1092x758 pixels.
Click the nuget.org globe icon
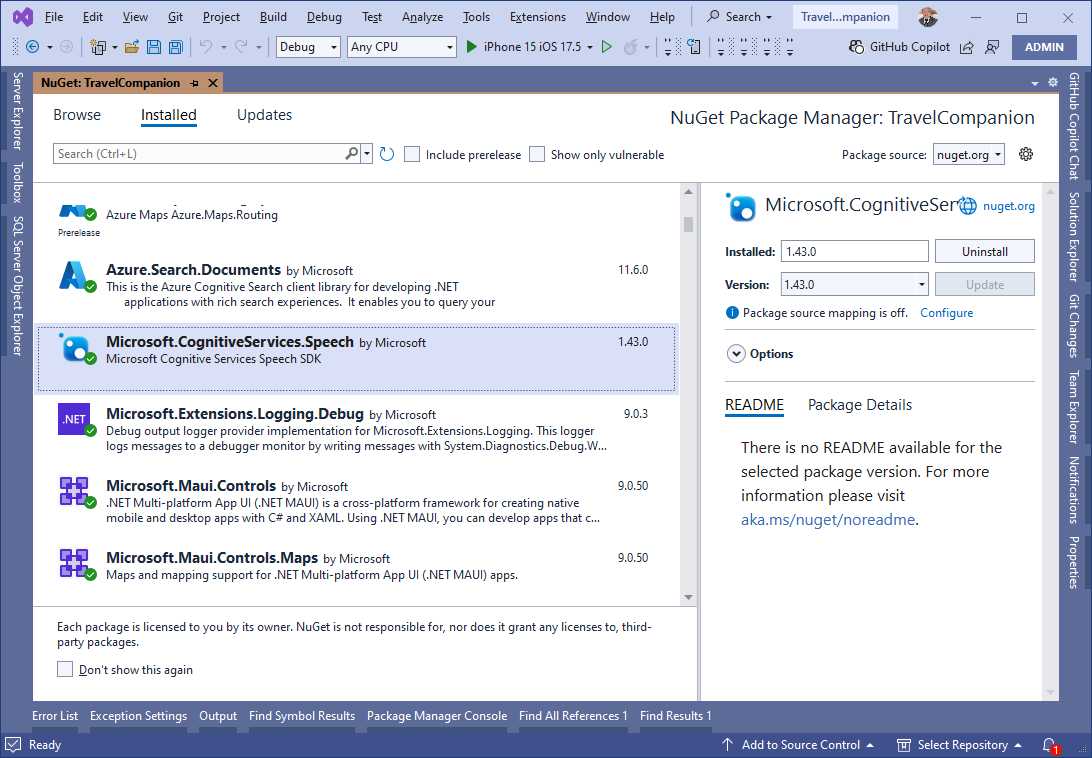(967, 206)
